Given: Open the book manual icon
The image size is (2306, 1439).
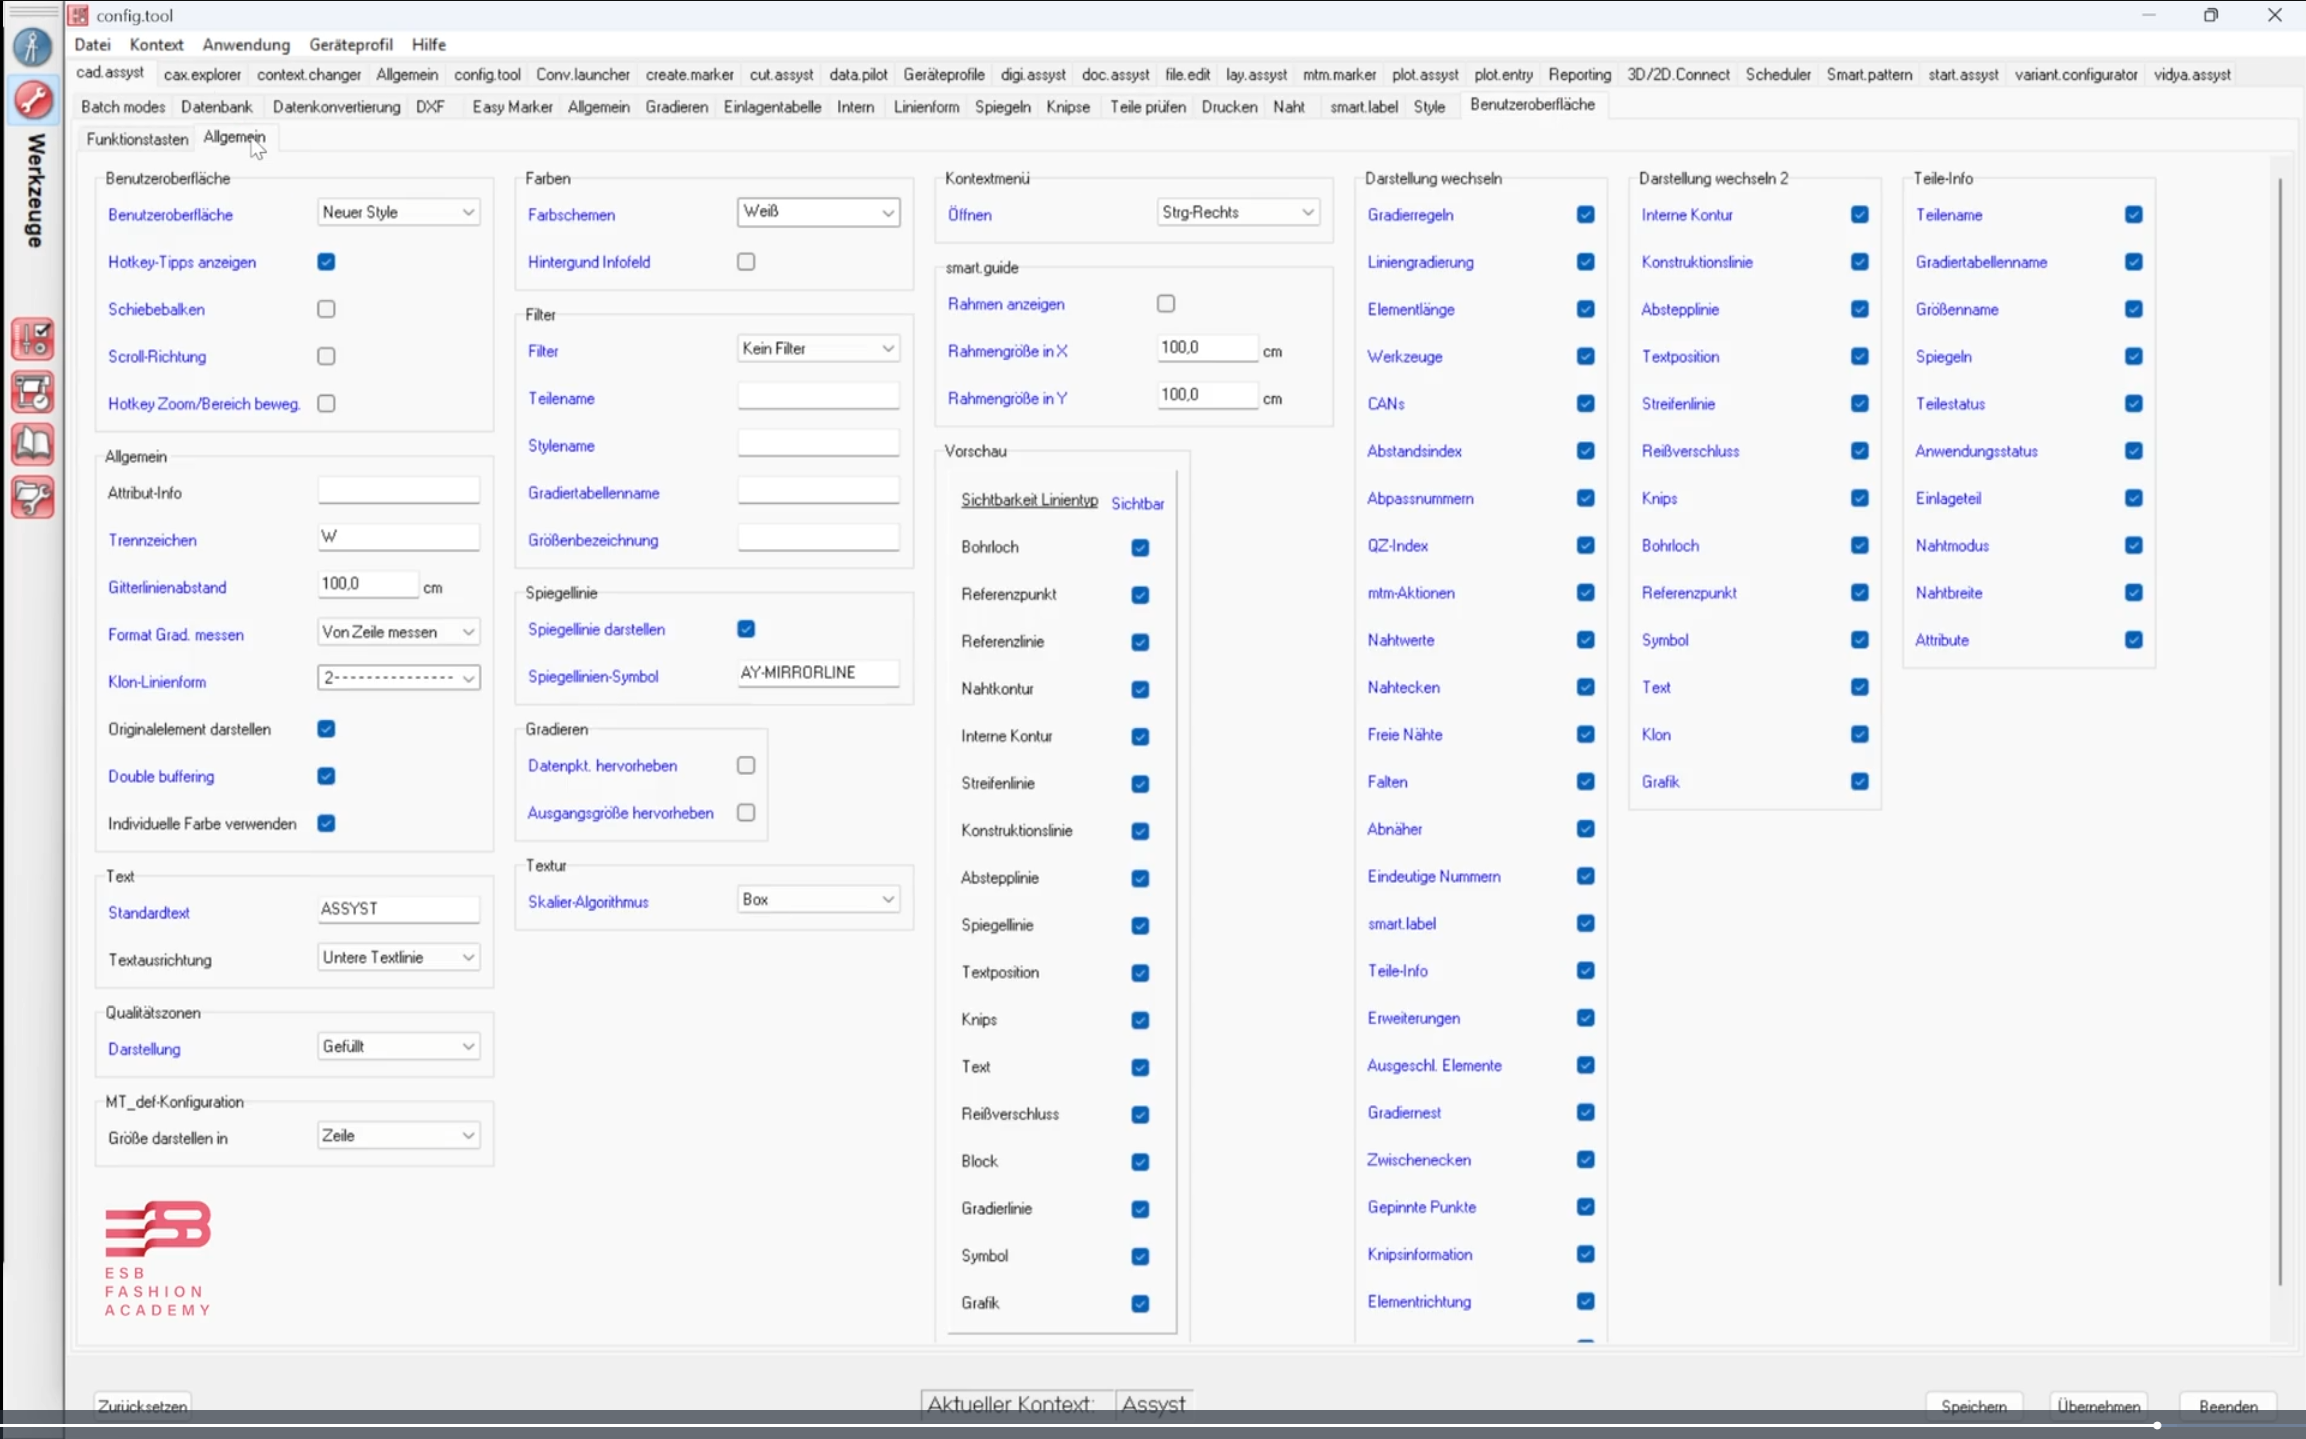Looking at the screenshot, I should (x=32, y=445).
